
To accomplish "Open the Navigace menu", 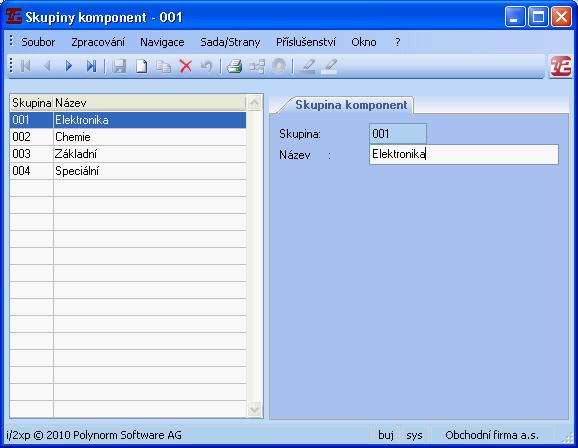I will pos(162,42).
